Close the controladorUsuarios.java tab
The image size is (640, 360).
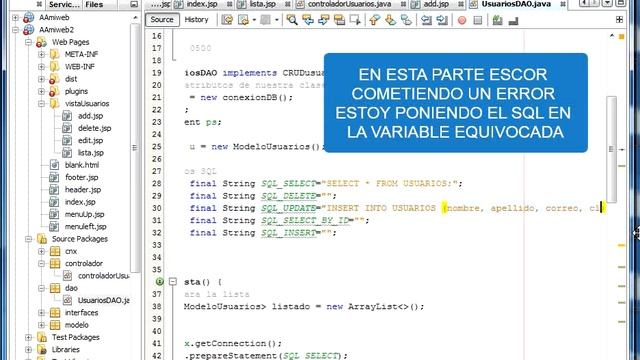403,4
